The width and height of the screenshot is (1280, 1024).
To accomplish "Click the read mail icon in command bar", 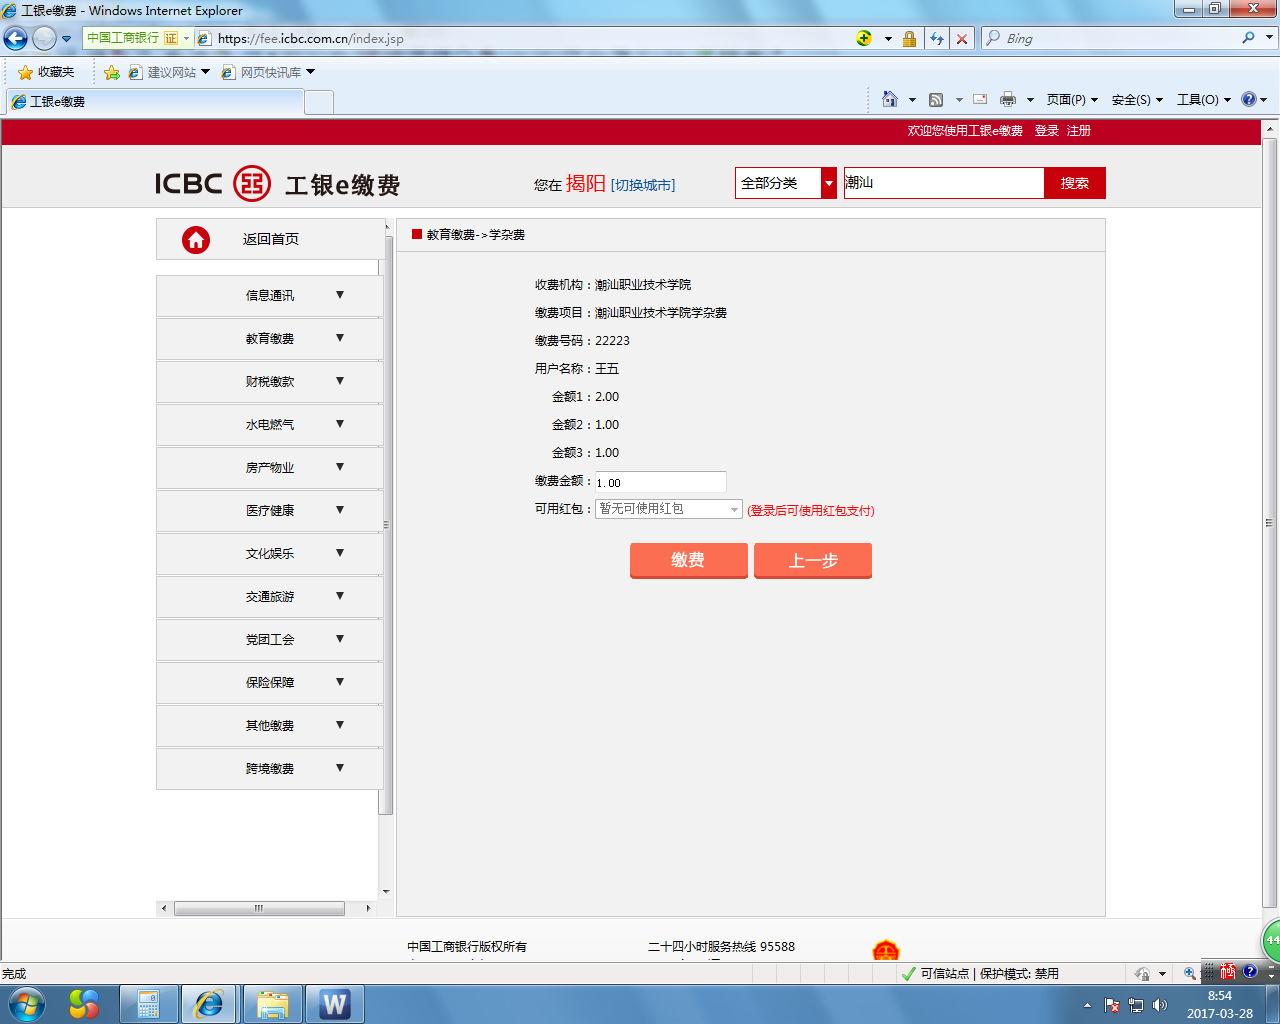I will click(x=980, y=99).
